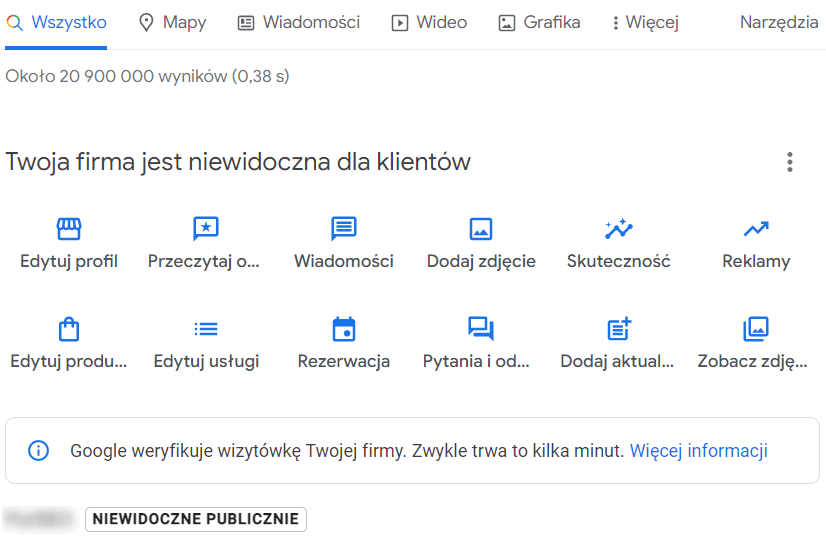Open the Edytuj profil storefront icon
The image size is (826, 536).
click(x=69, y=229)
